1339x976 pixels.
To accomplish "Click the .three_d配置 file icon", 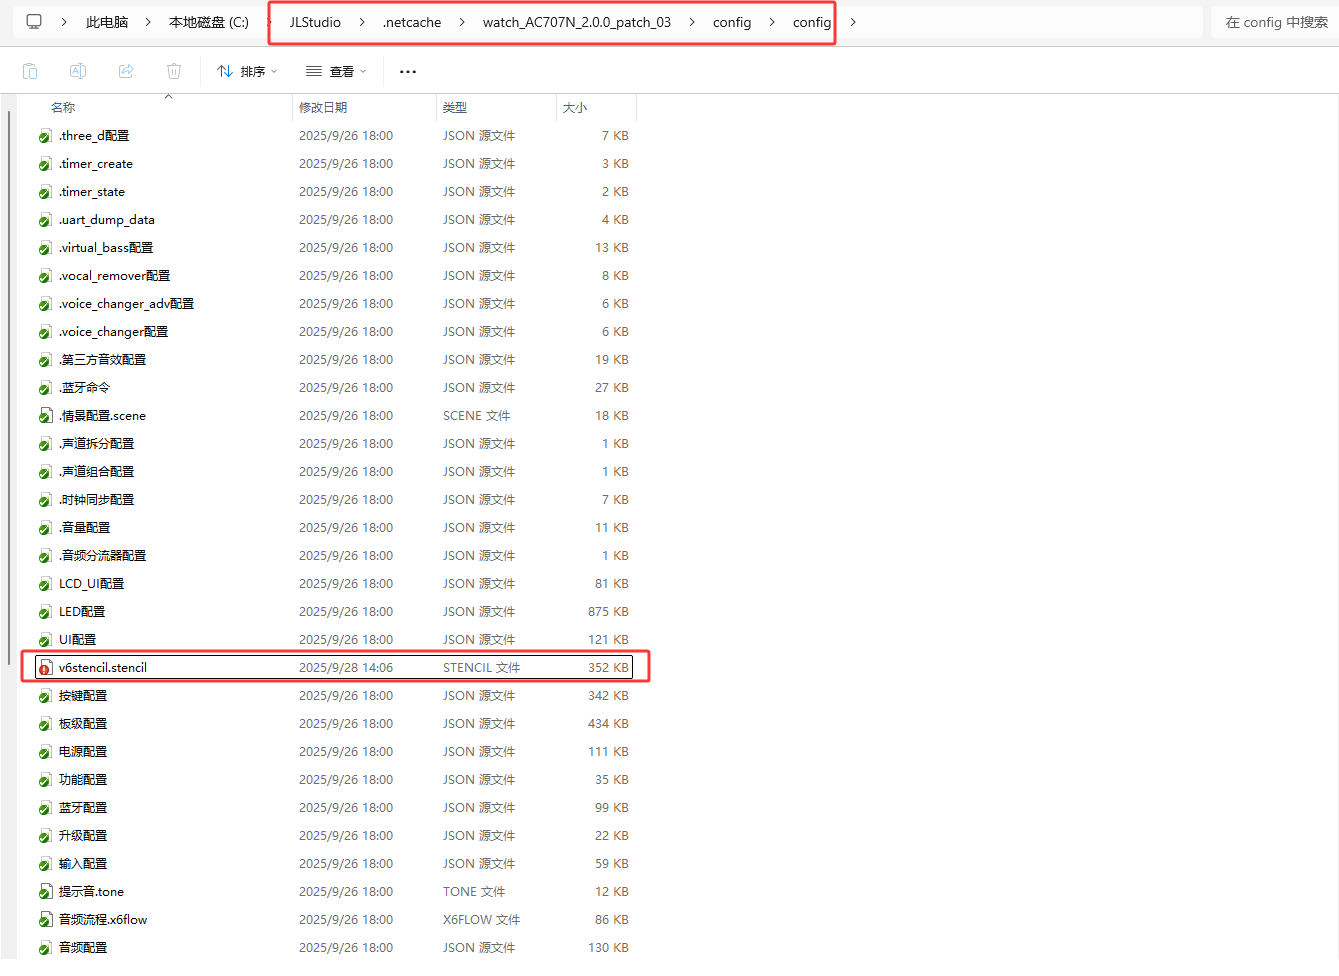I will coord(45,136).
